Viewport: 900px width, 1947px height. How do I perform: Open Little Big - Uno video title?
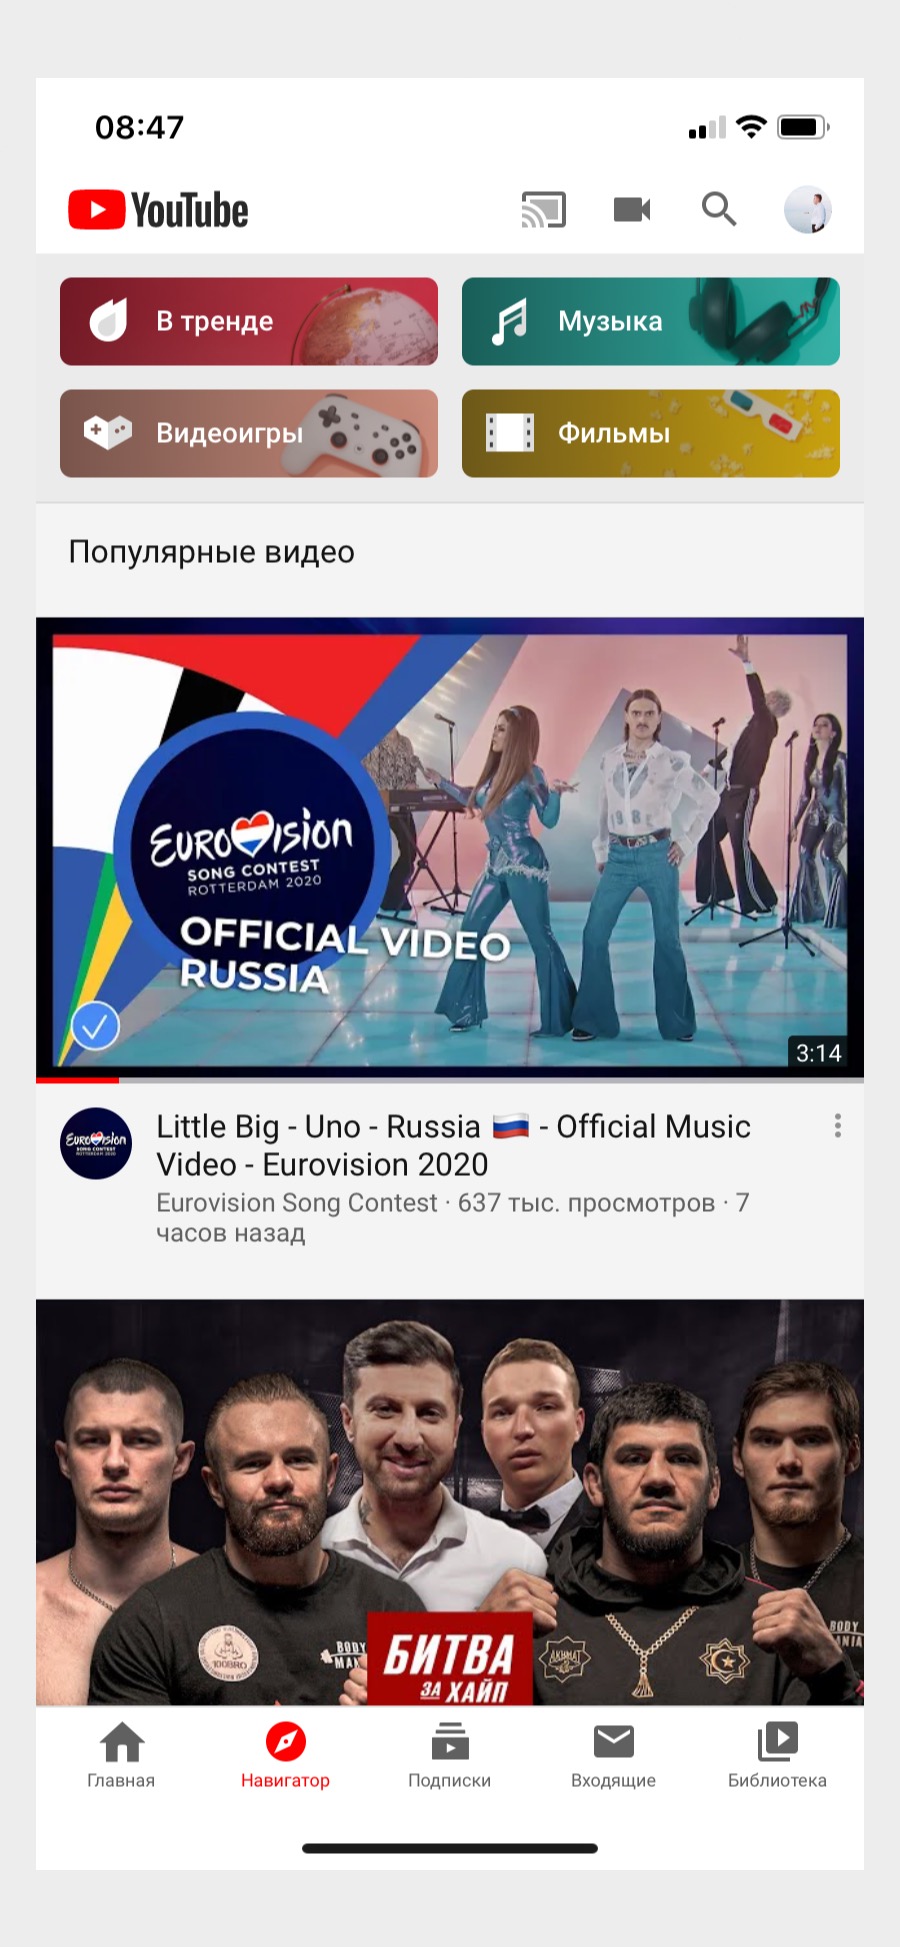[453, 1145]
